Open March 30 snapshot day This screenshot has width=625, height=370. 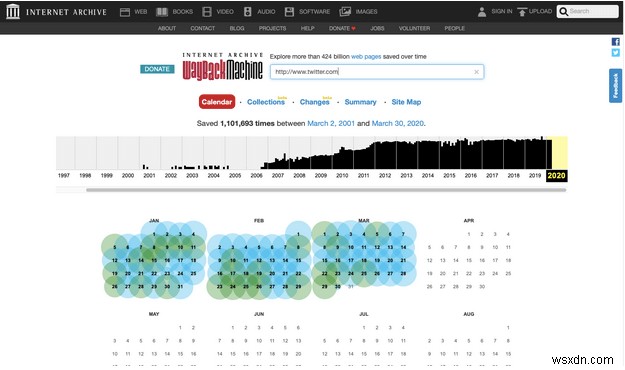click(338, 287)
